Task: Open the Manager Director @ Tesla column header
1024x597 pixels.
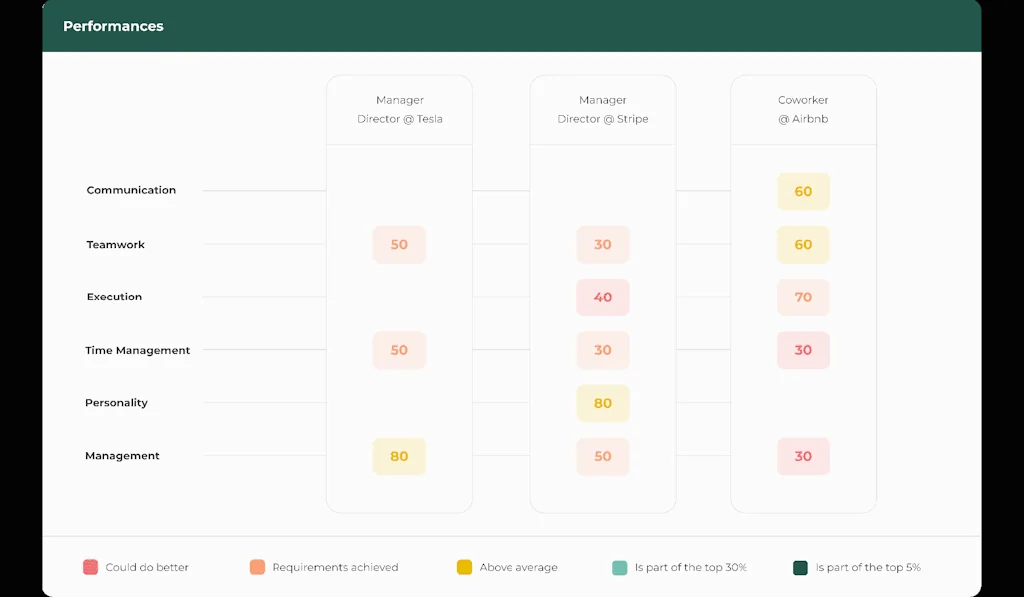Action: coord(399,109)
